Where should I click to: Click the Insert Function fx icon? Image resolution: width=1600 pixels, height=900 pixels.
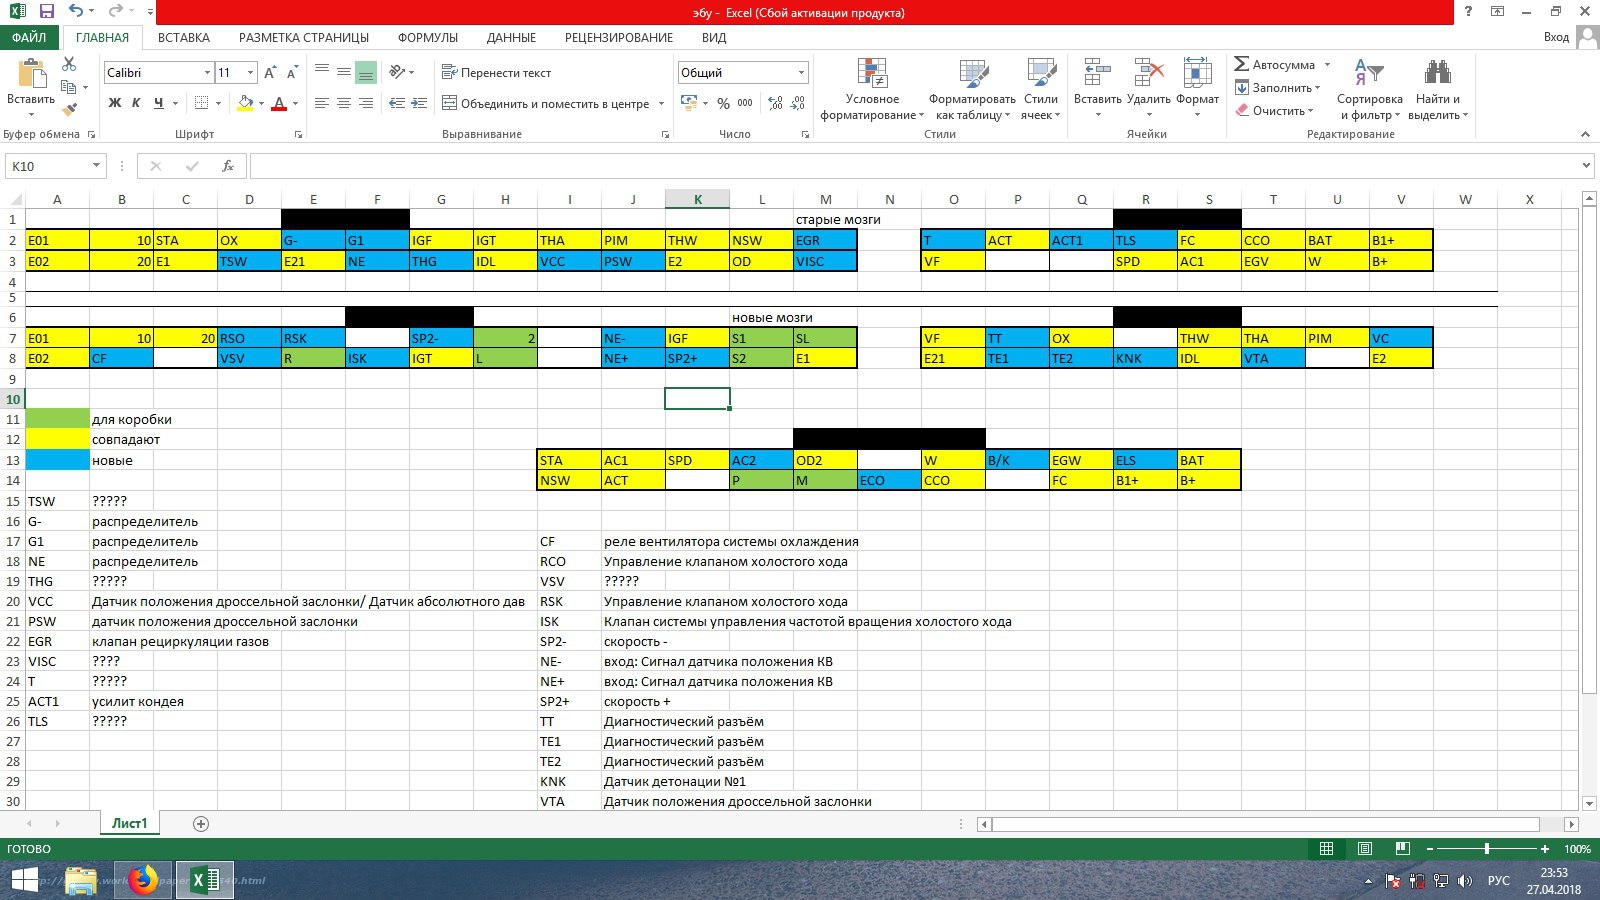228,166
